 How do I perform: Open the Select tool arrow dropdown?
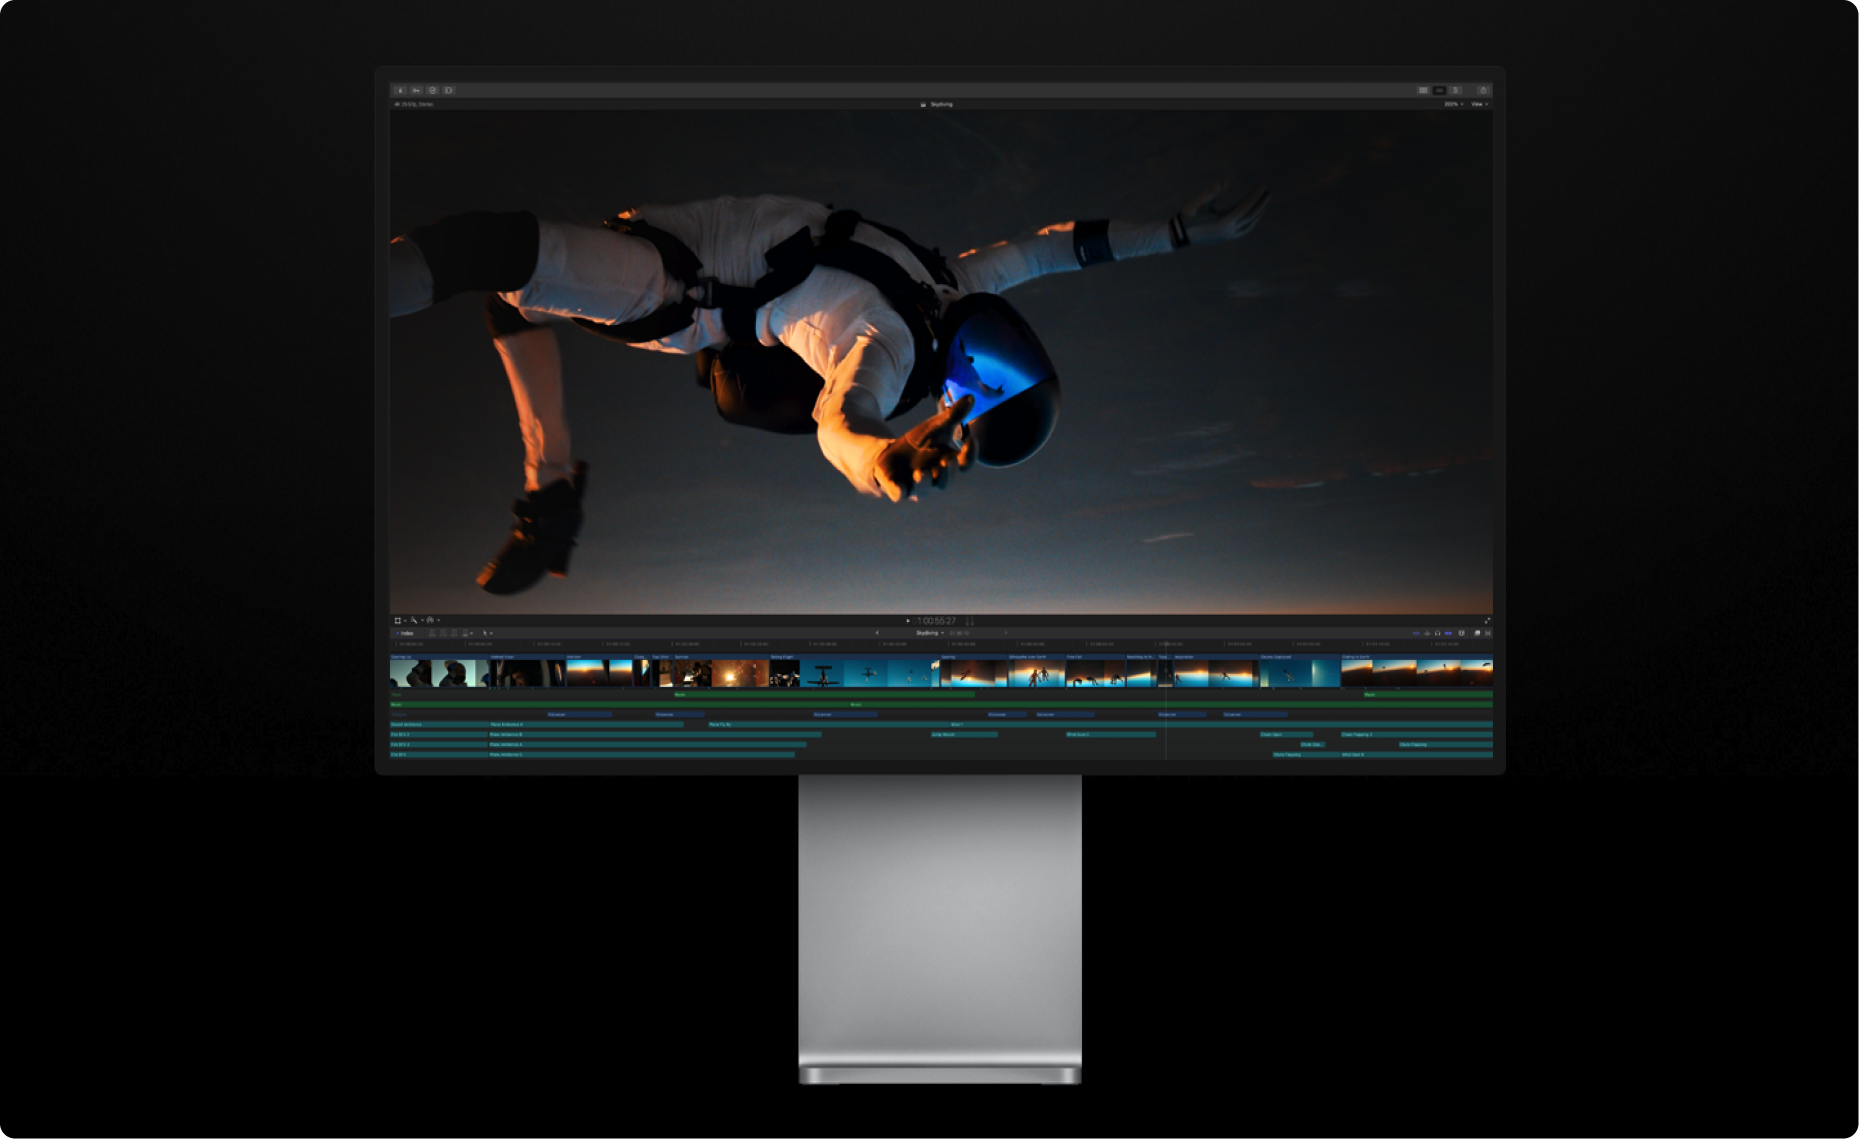click(487, 633)
